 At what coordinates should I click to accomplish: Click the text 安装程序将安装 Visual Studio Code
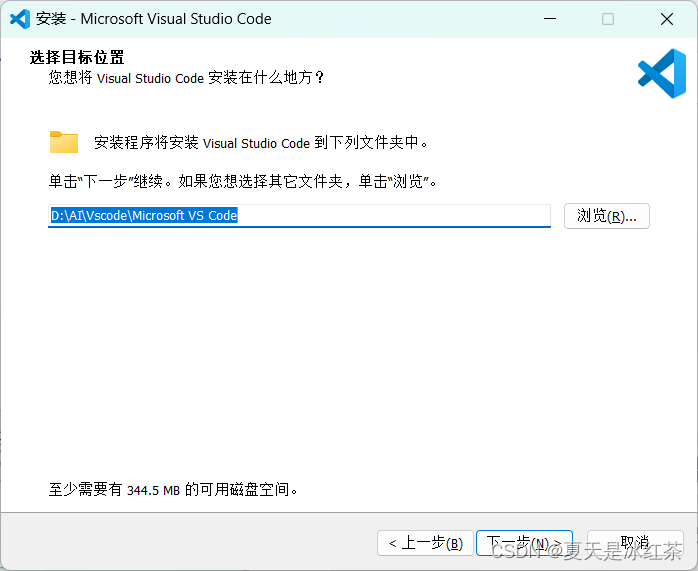coord(202,143)
